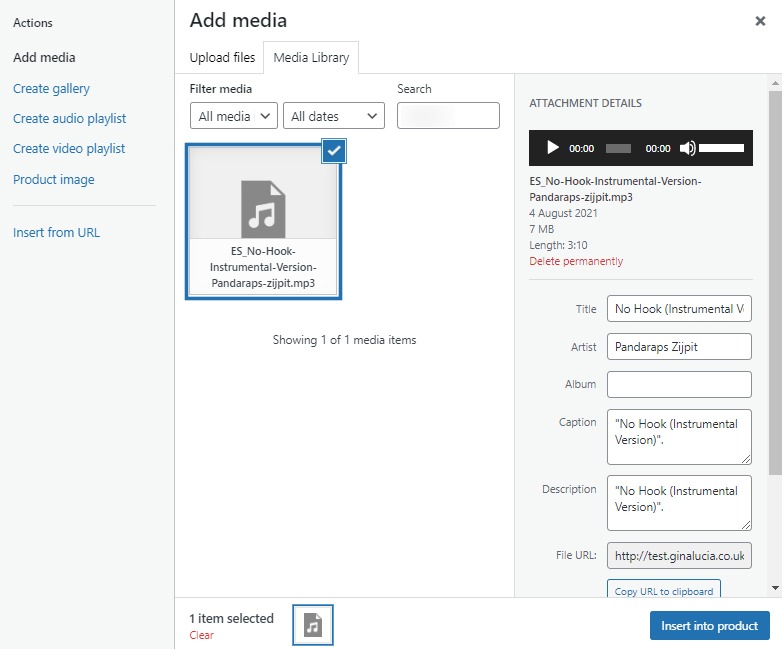Switch to the Upload files tab
The height and width of the screenshot is (649, 782).
(x=222, y=57)
